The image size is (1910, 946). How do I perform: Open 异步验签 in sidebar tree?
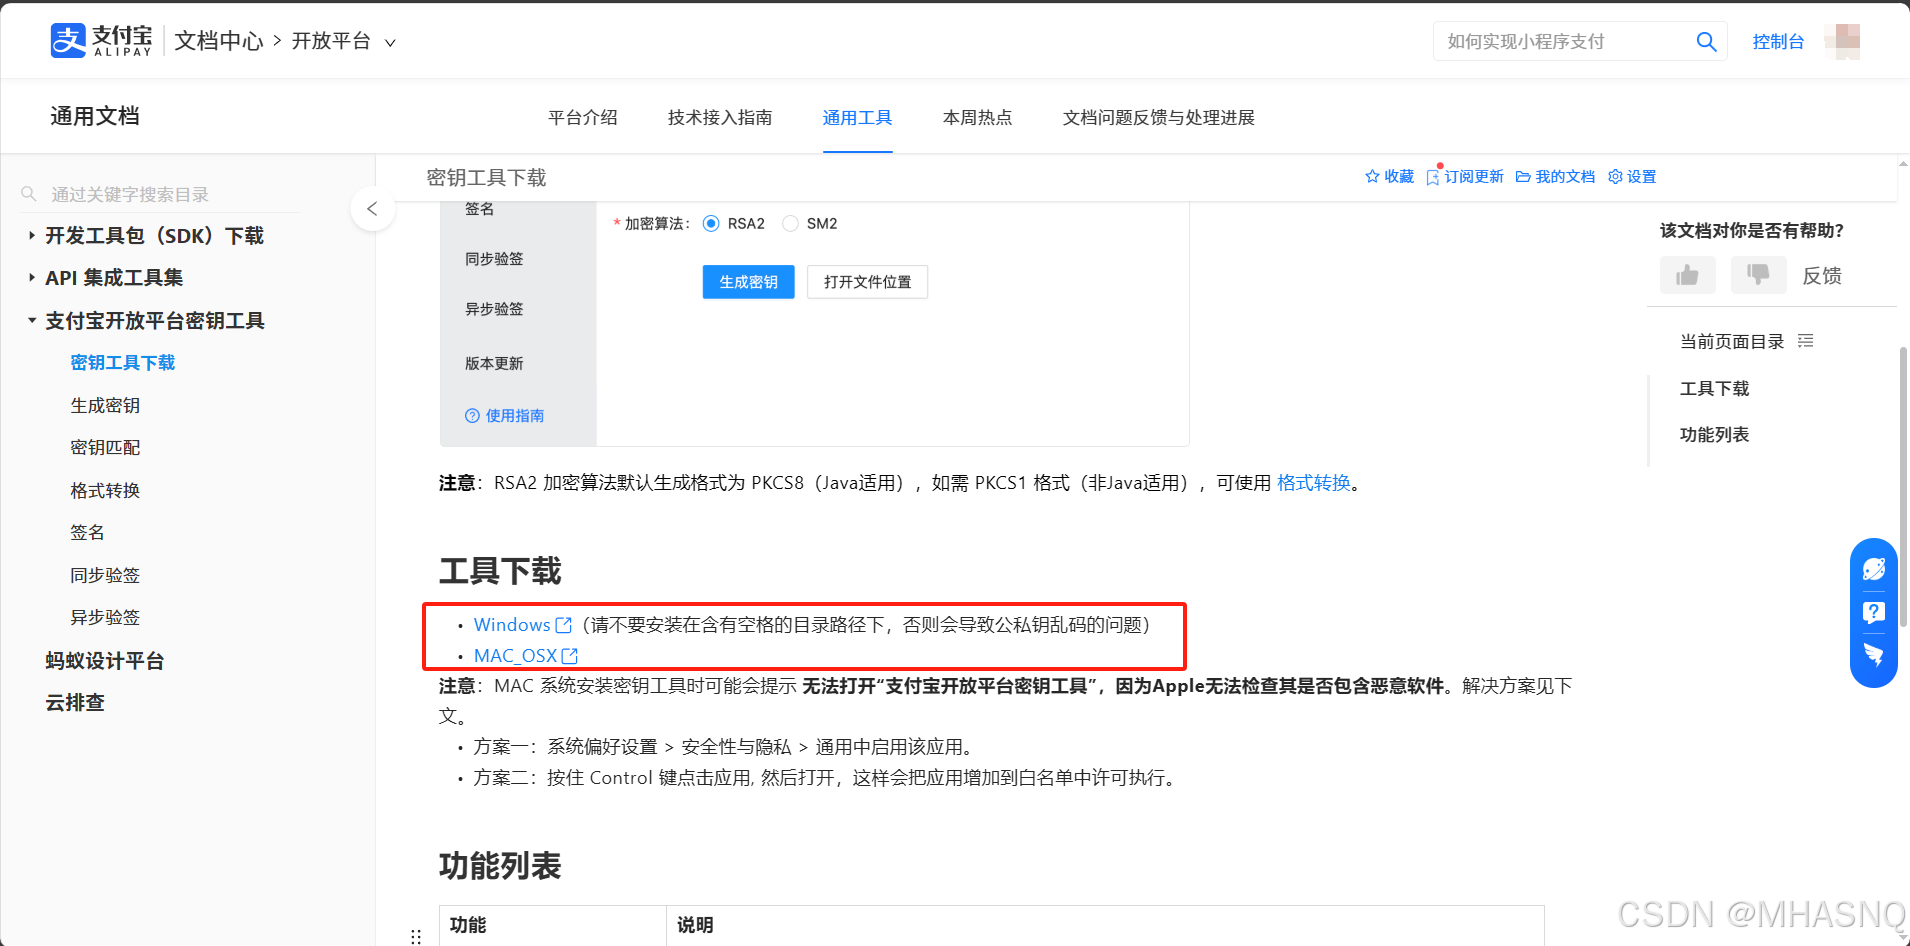pos(105,618)
